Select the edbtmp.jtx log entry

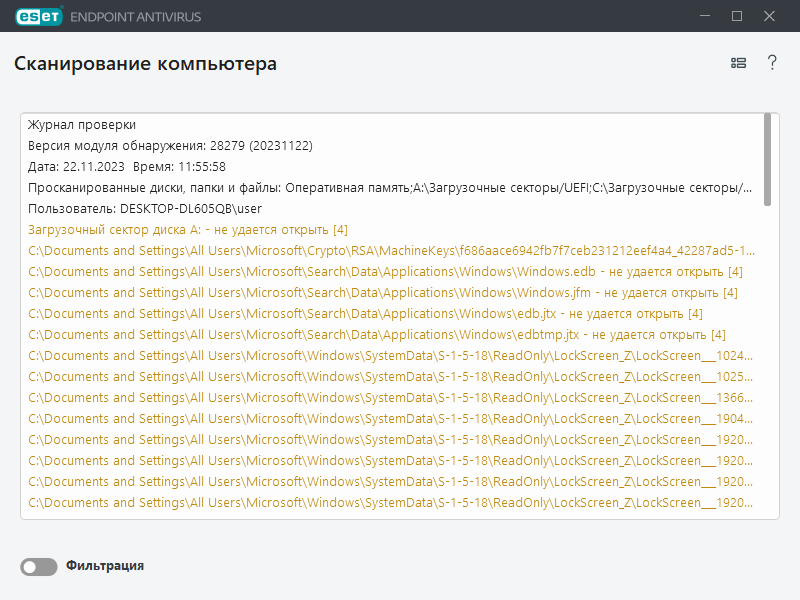[377, 335]
